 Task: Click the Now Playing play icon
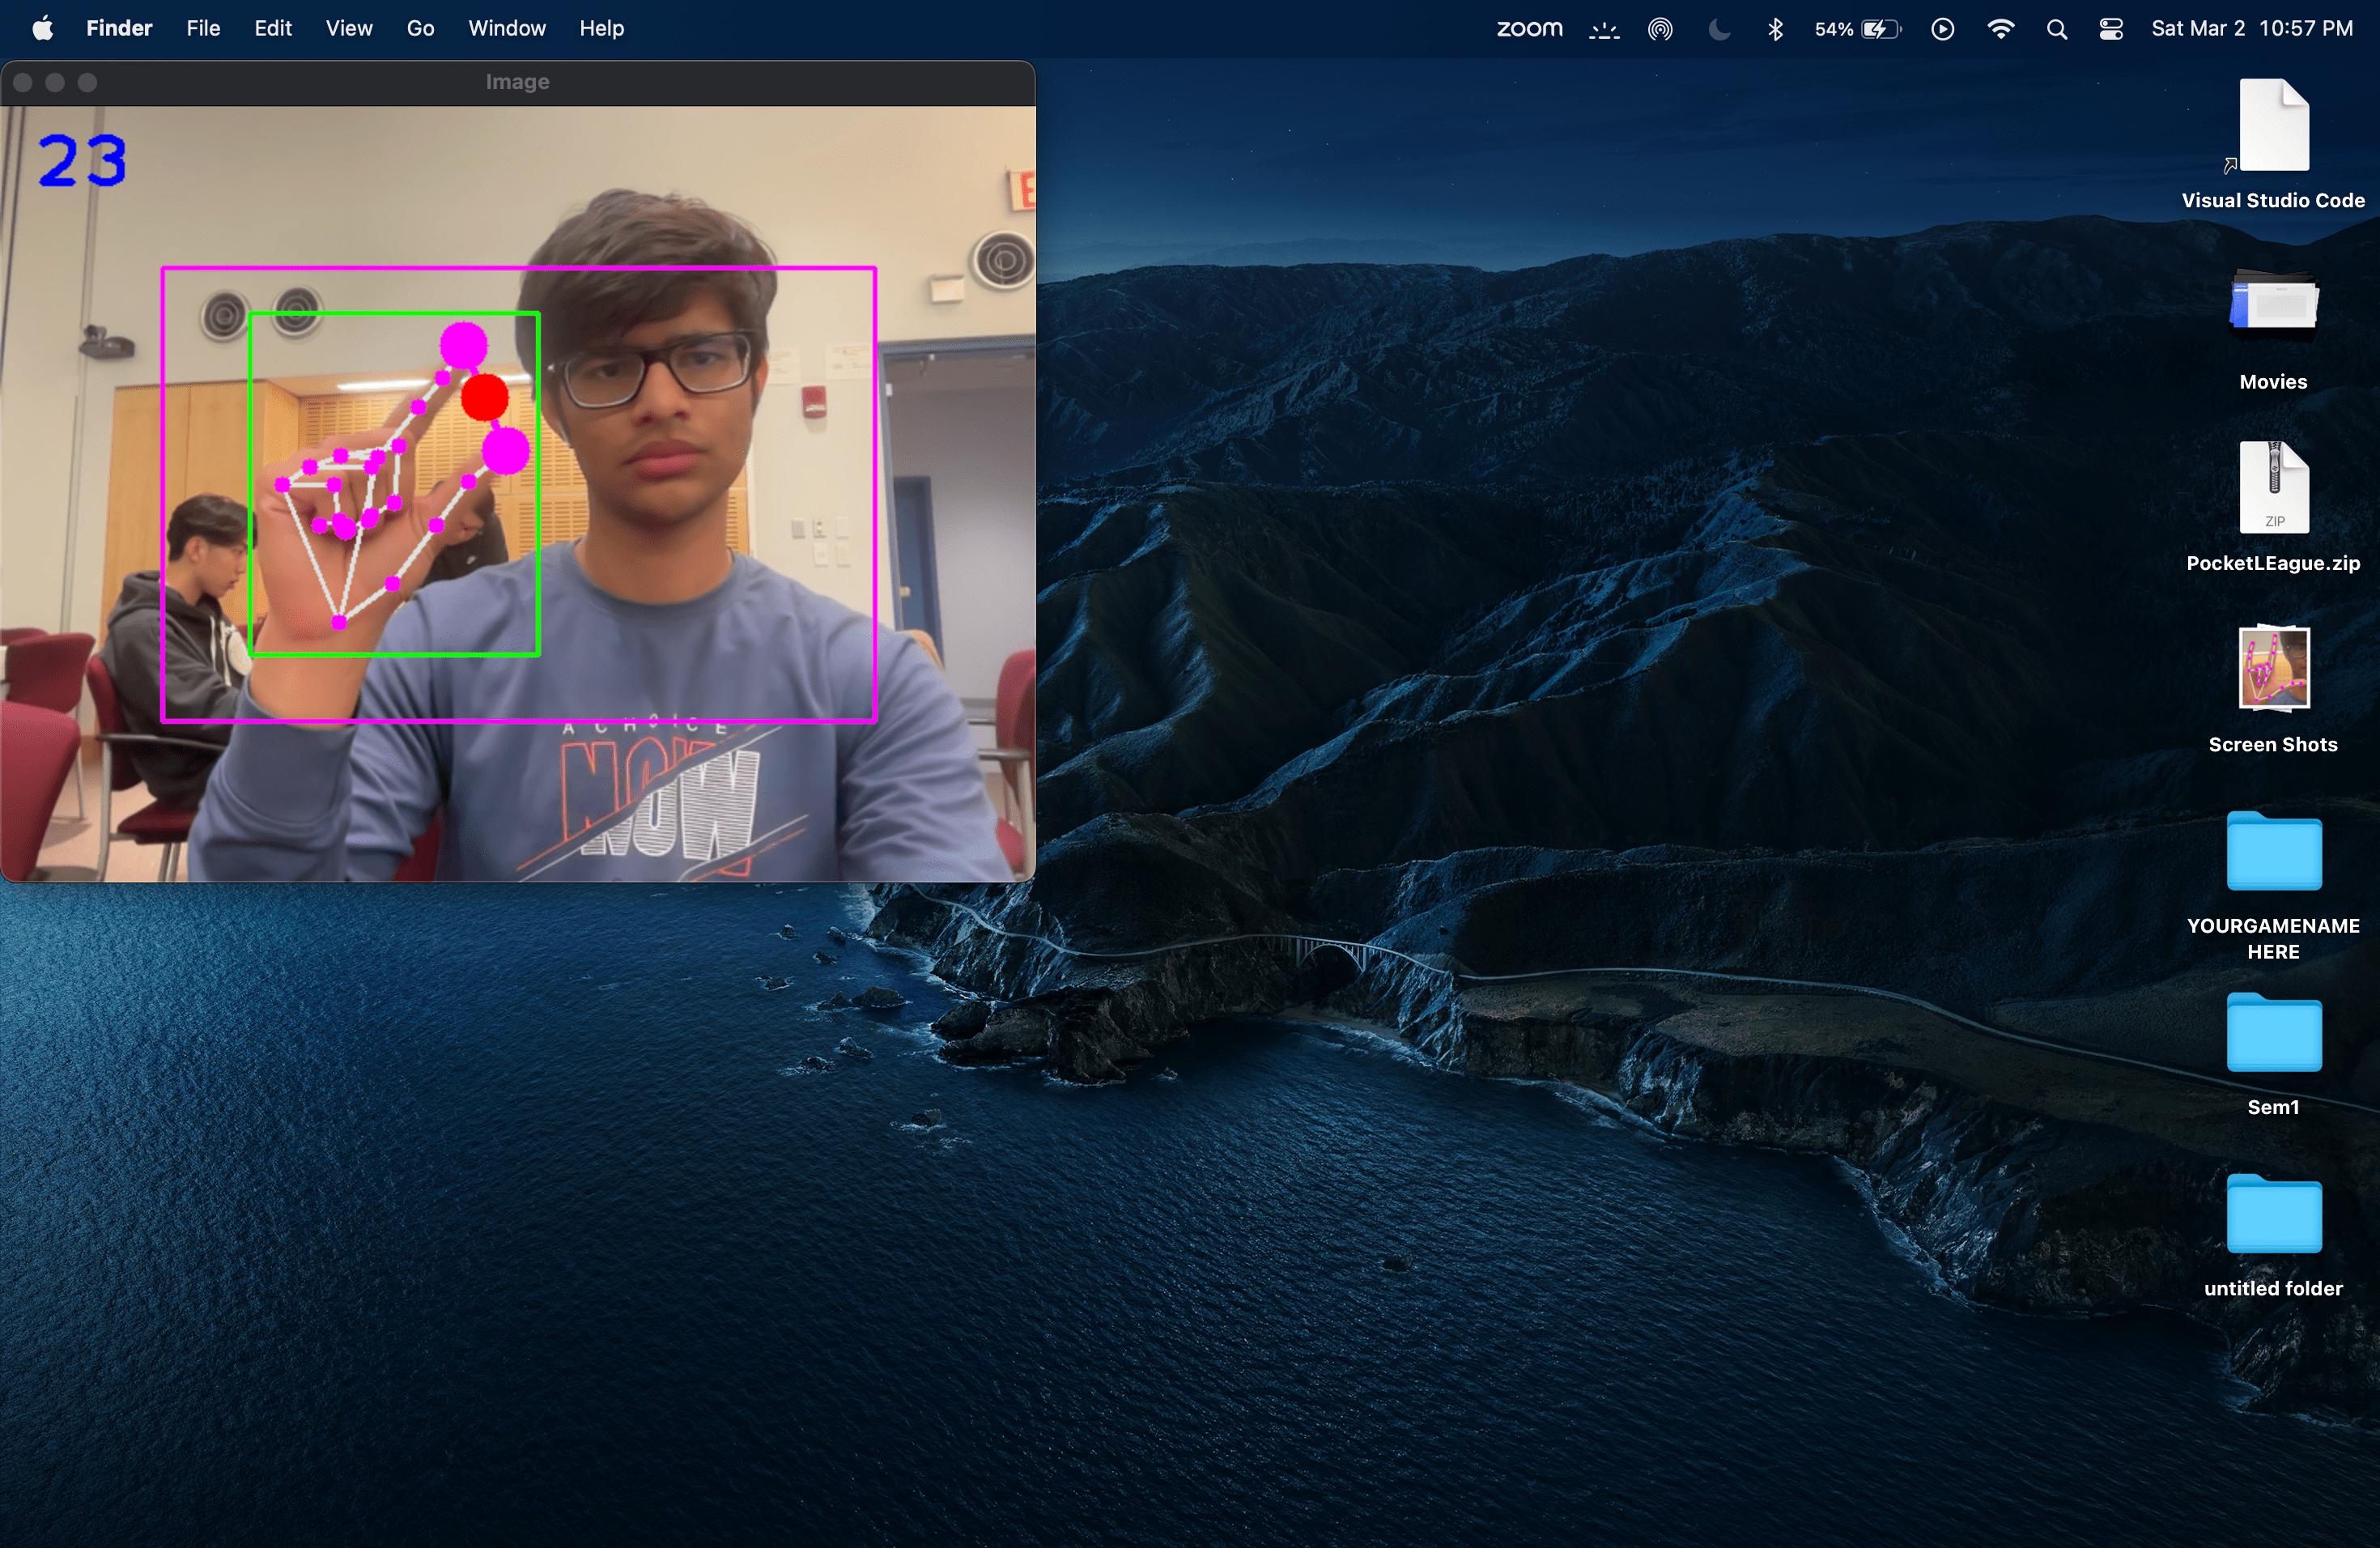click(x=1942, y=29)
